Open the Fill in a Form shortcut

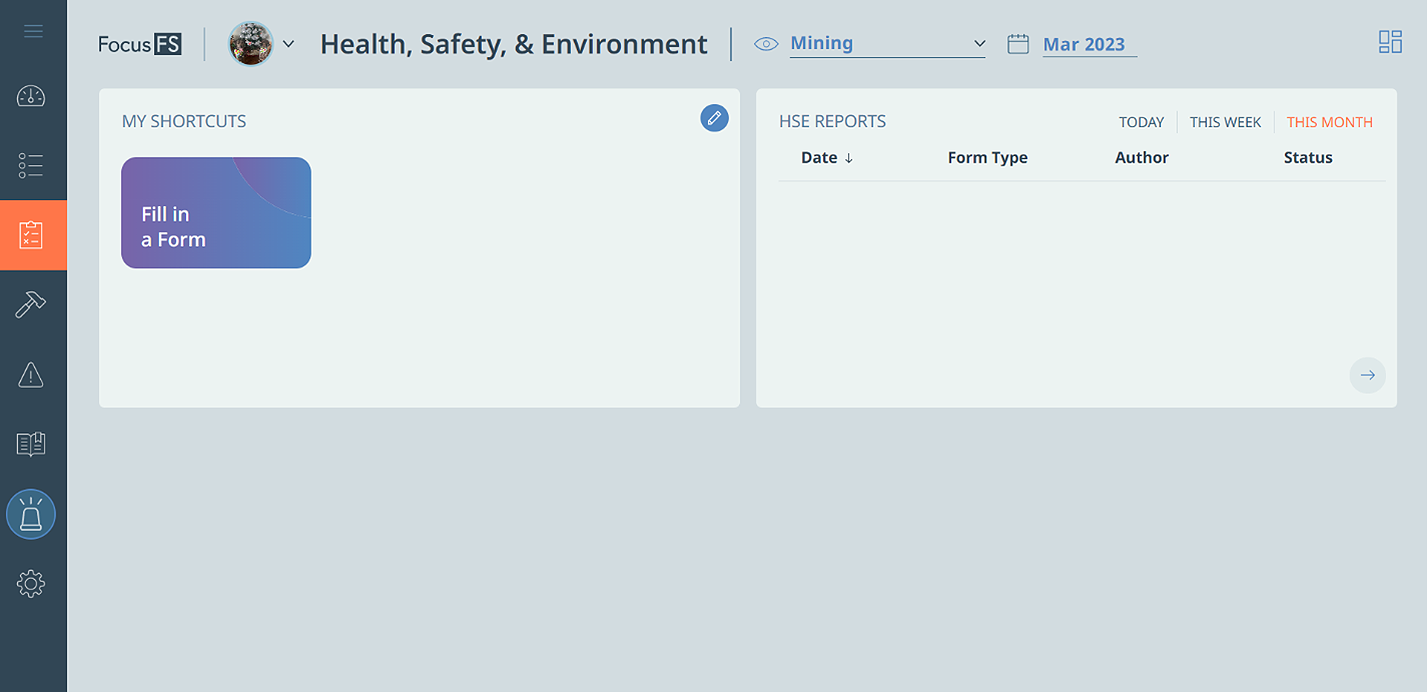click(x=216, y=213)
